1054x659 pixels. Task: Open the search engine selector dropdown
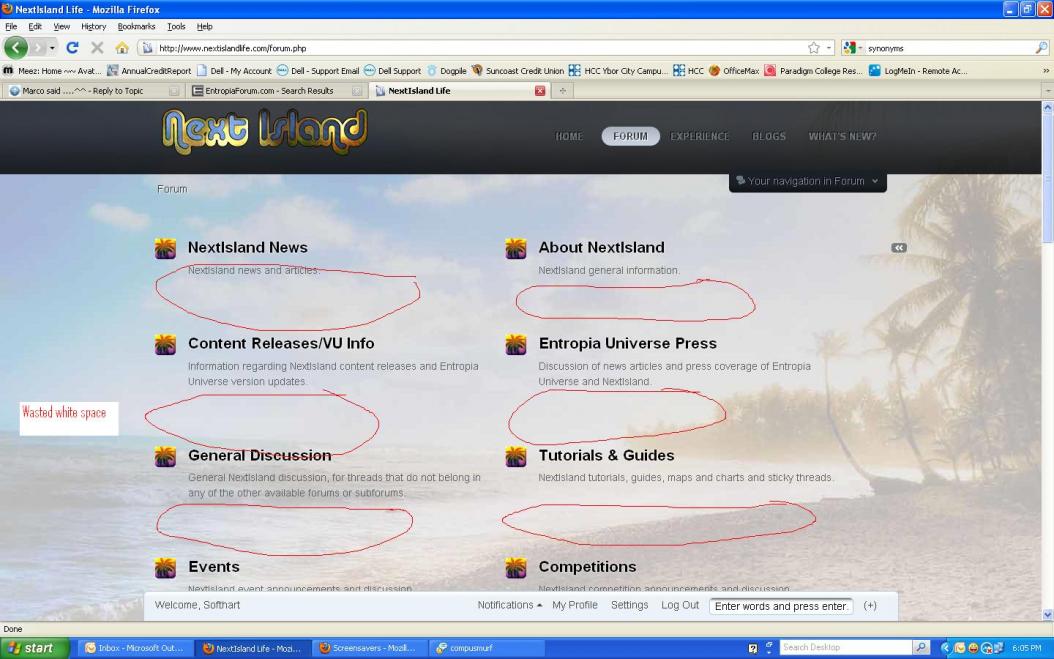[853, 47]
